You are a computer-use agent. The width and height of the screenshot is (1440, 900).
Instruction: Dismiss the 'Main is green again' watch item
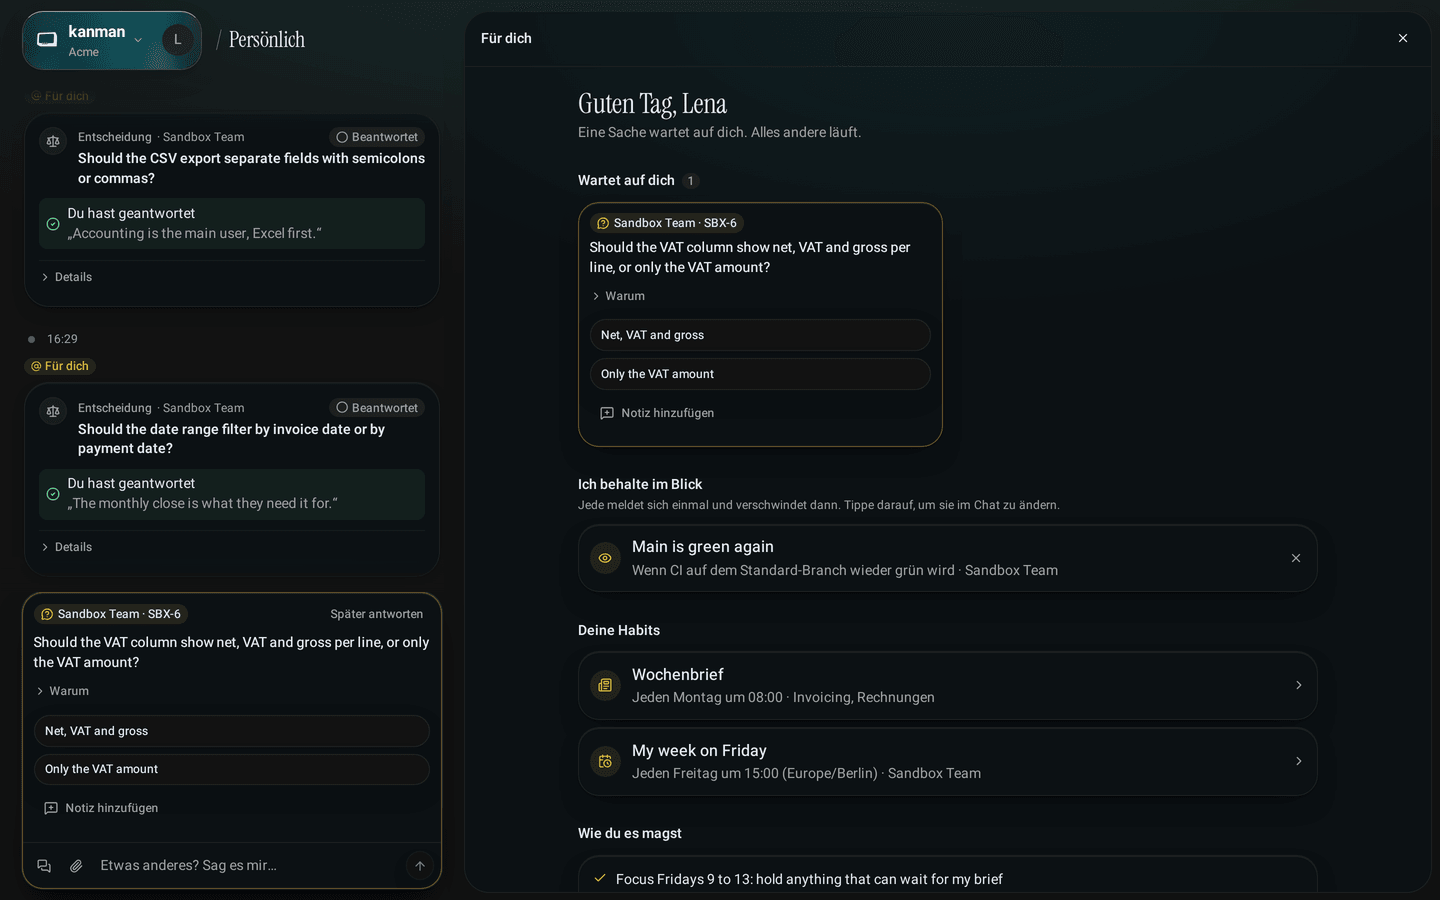[x=1296, y=558]
